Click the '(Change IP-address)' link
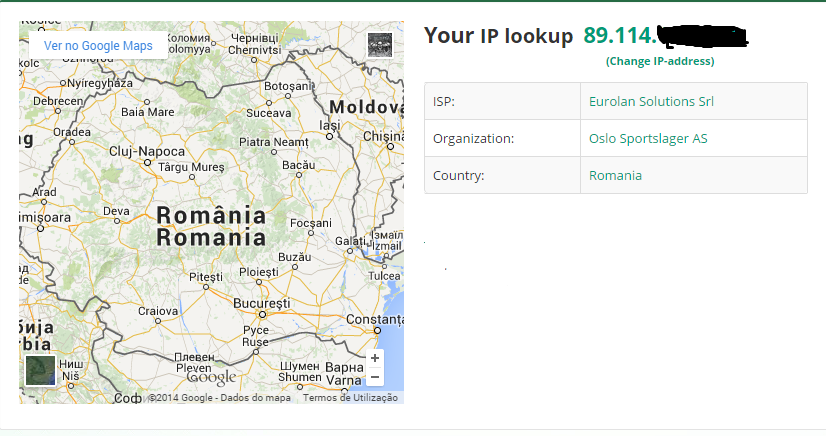This screenshot has width=826, height=436. (660, 61)
